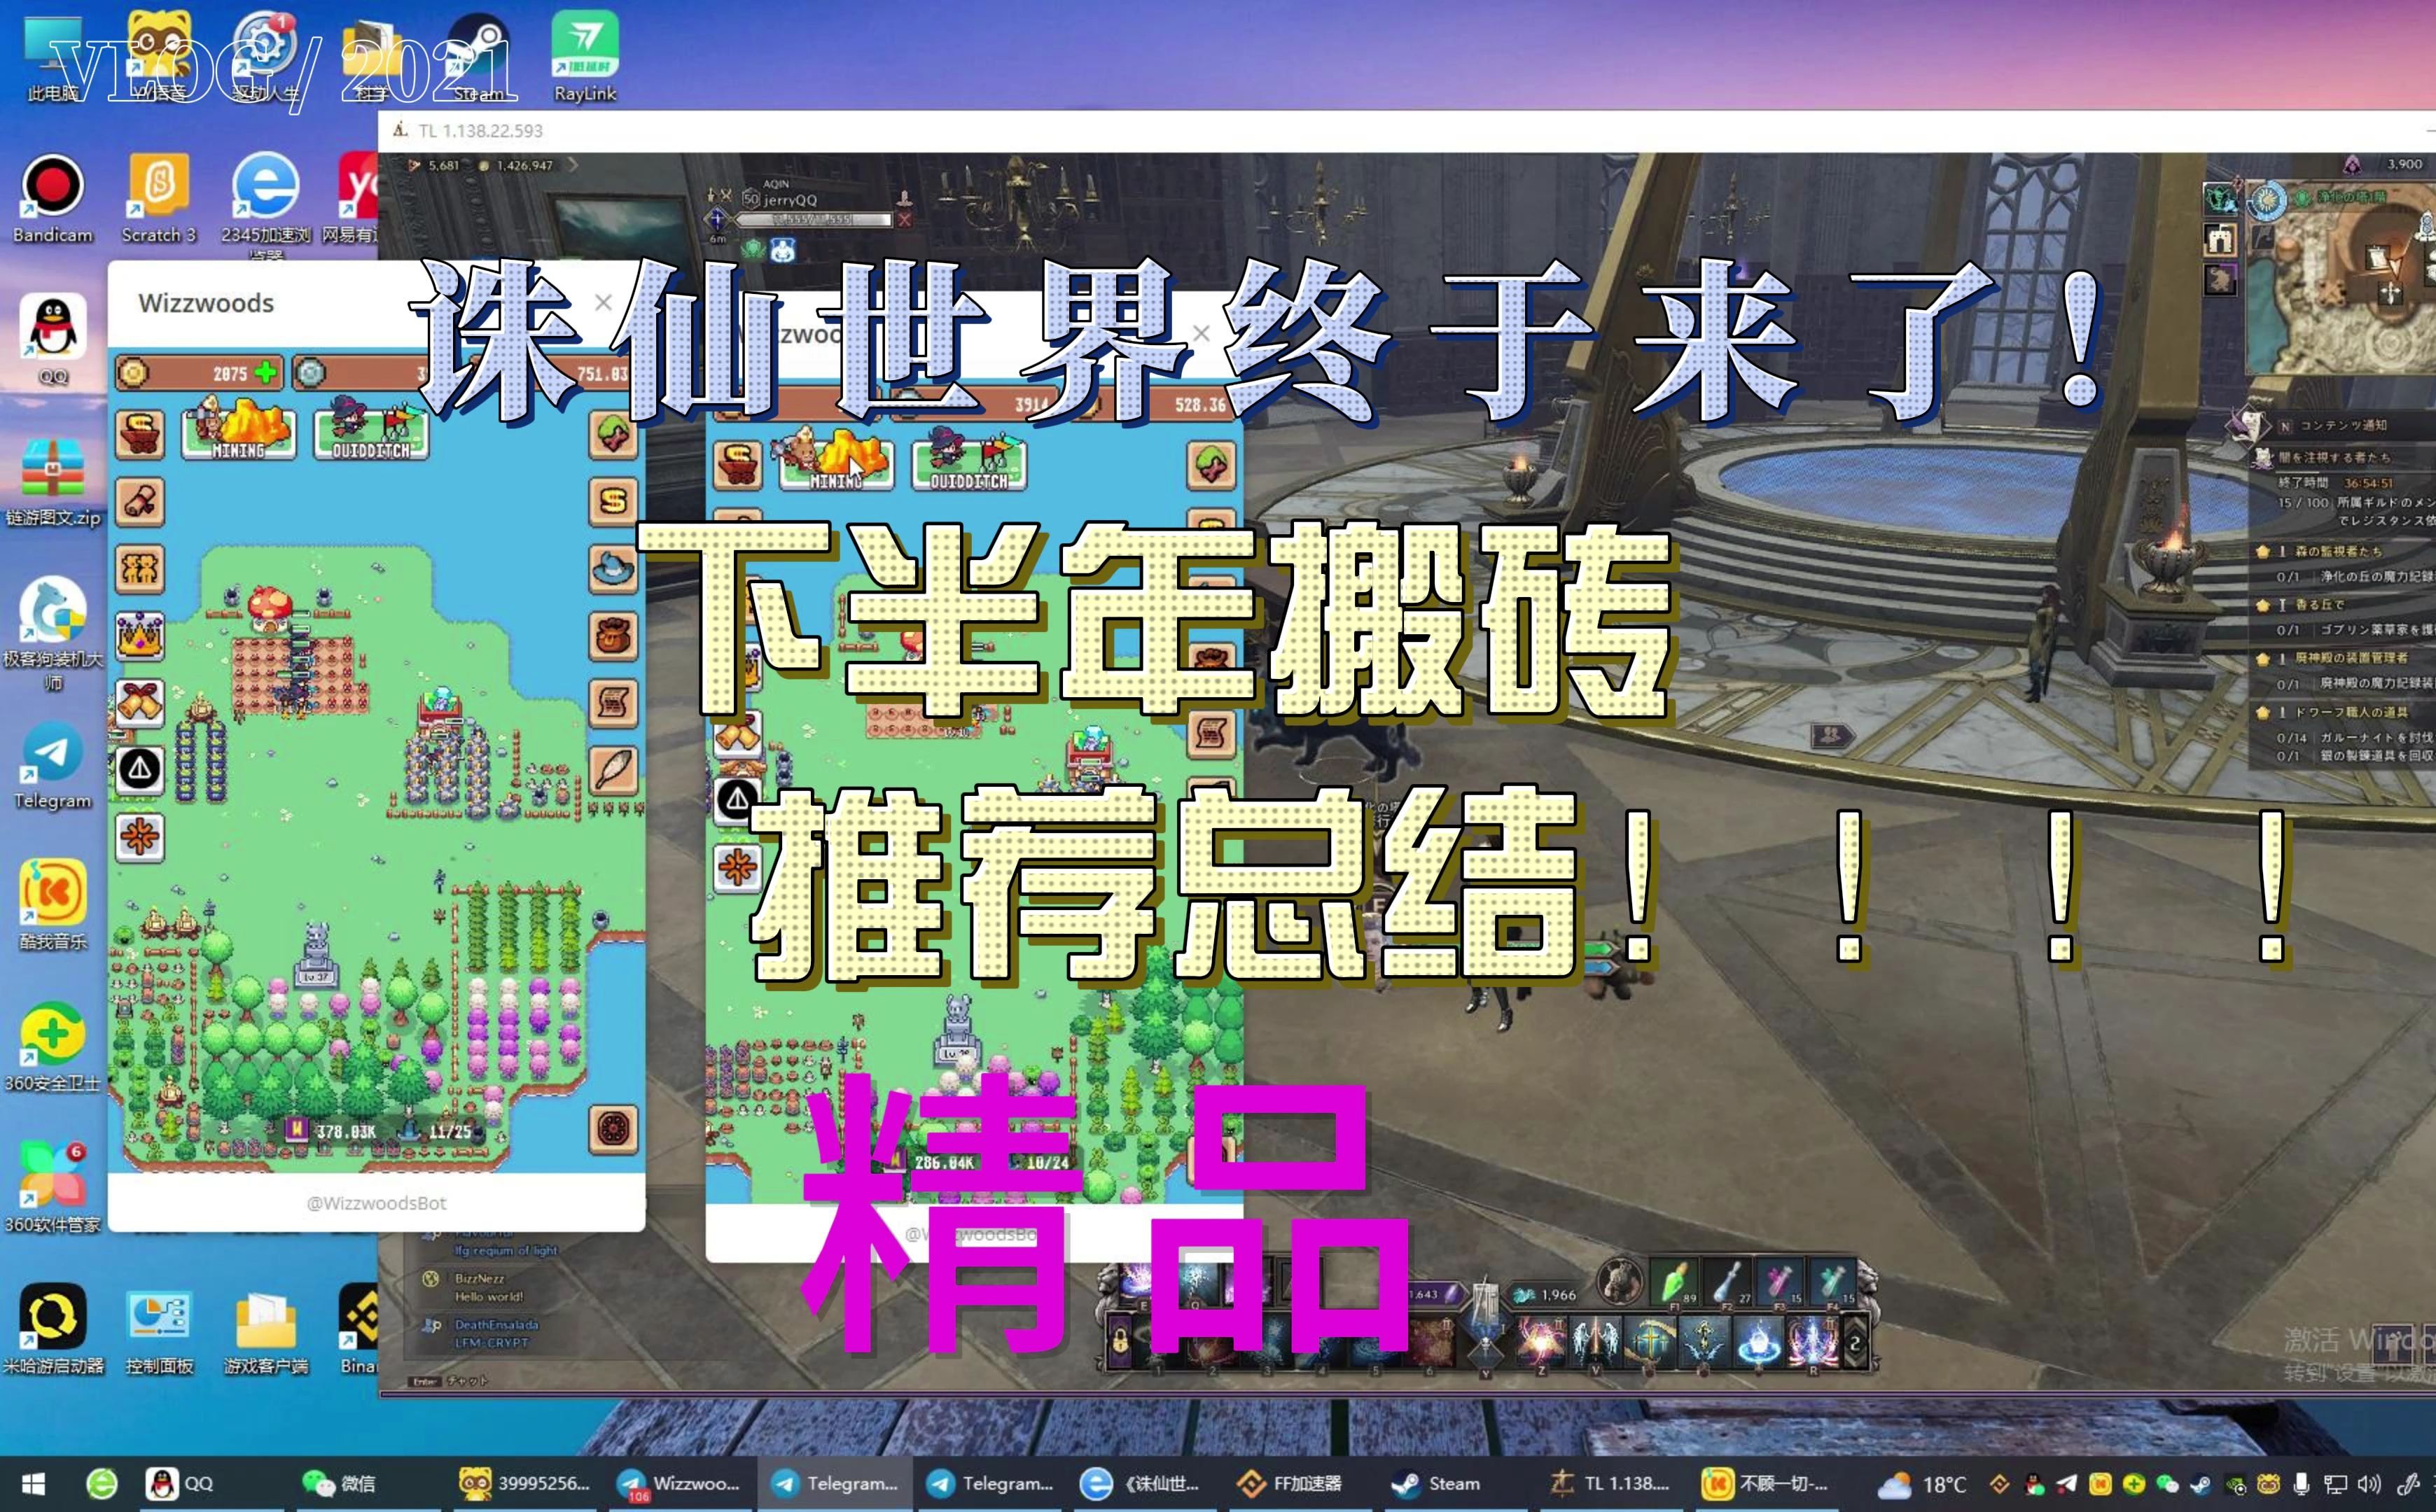Use the teal potion in slot F4

tap(1832, 1281)
